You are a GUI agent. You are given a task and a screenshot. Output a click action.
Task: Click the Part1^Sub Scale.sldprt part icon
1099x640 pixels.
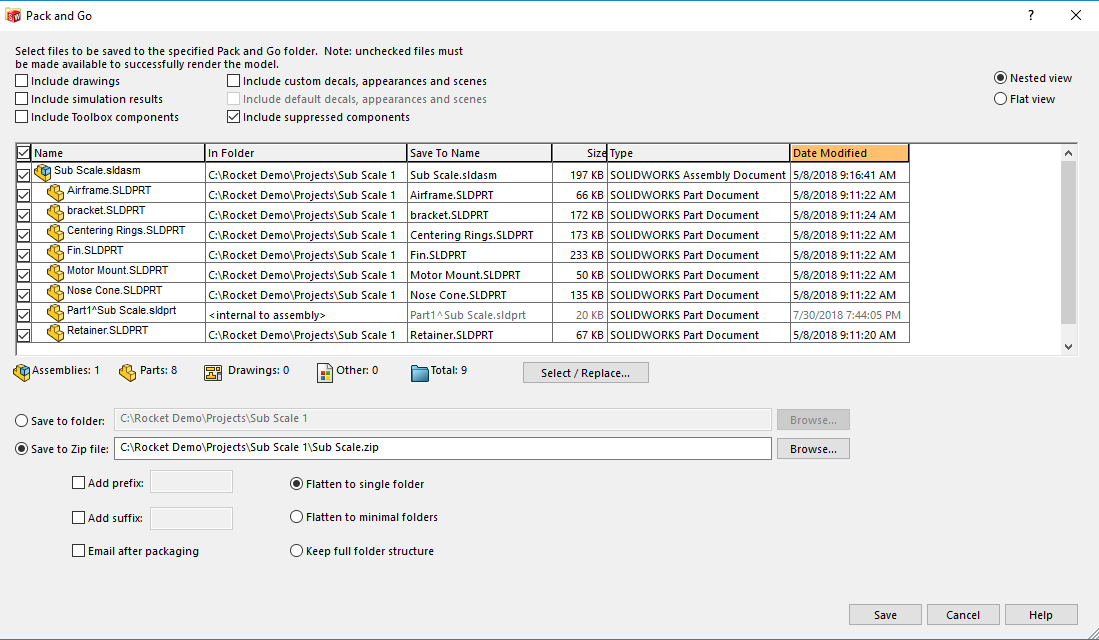[x=55, y=312]
